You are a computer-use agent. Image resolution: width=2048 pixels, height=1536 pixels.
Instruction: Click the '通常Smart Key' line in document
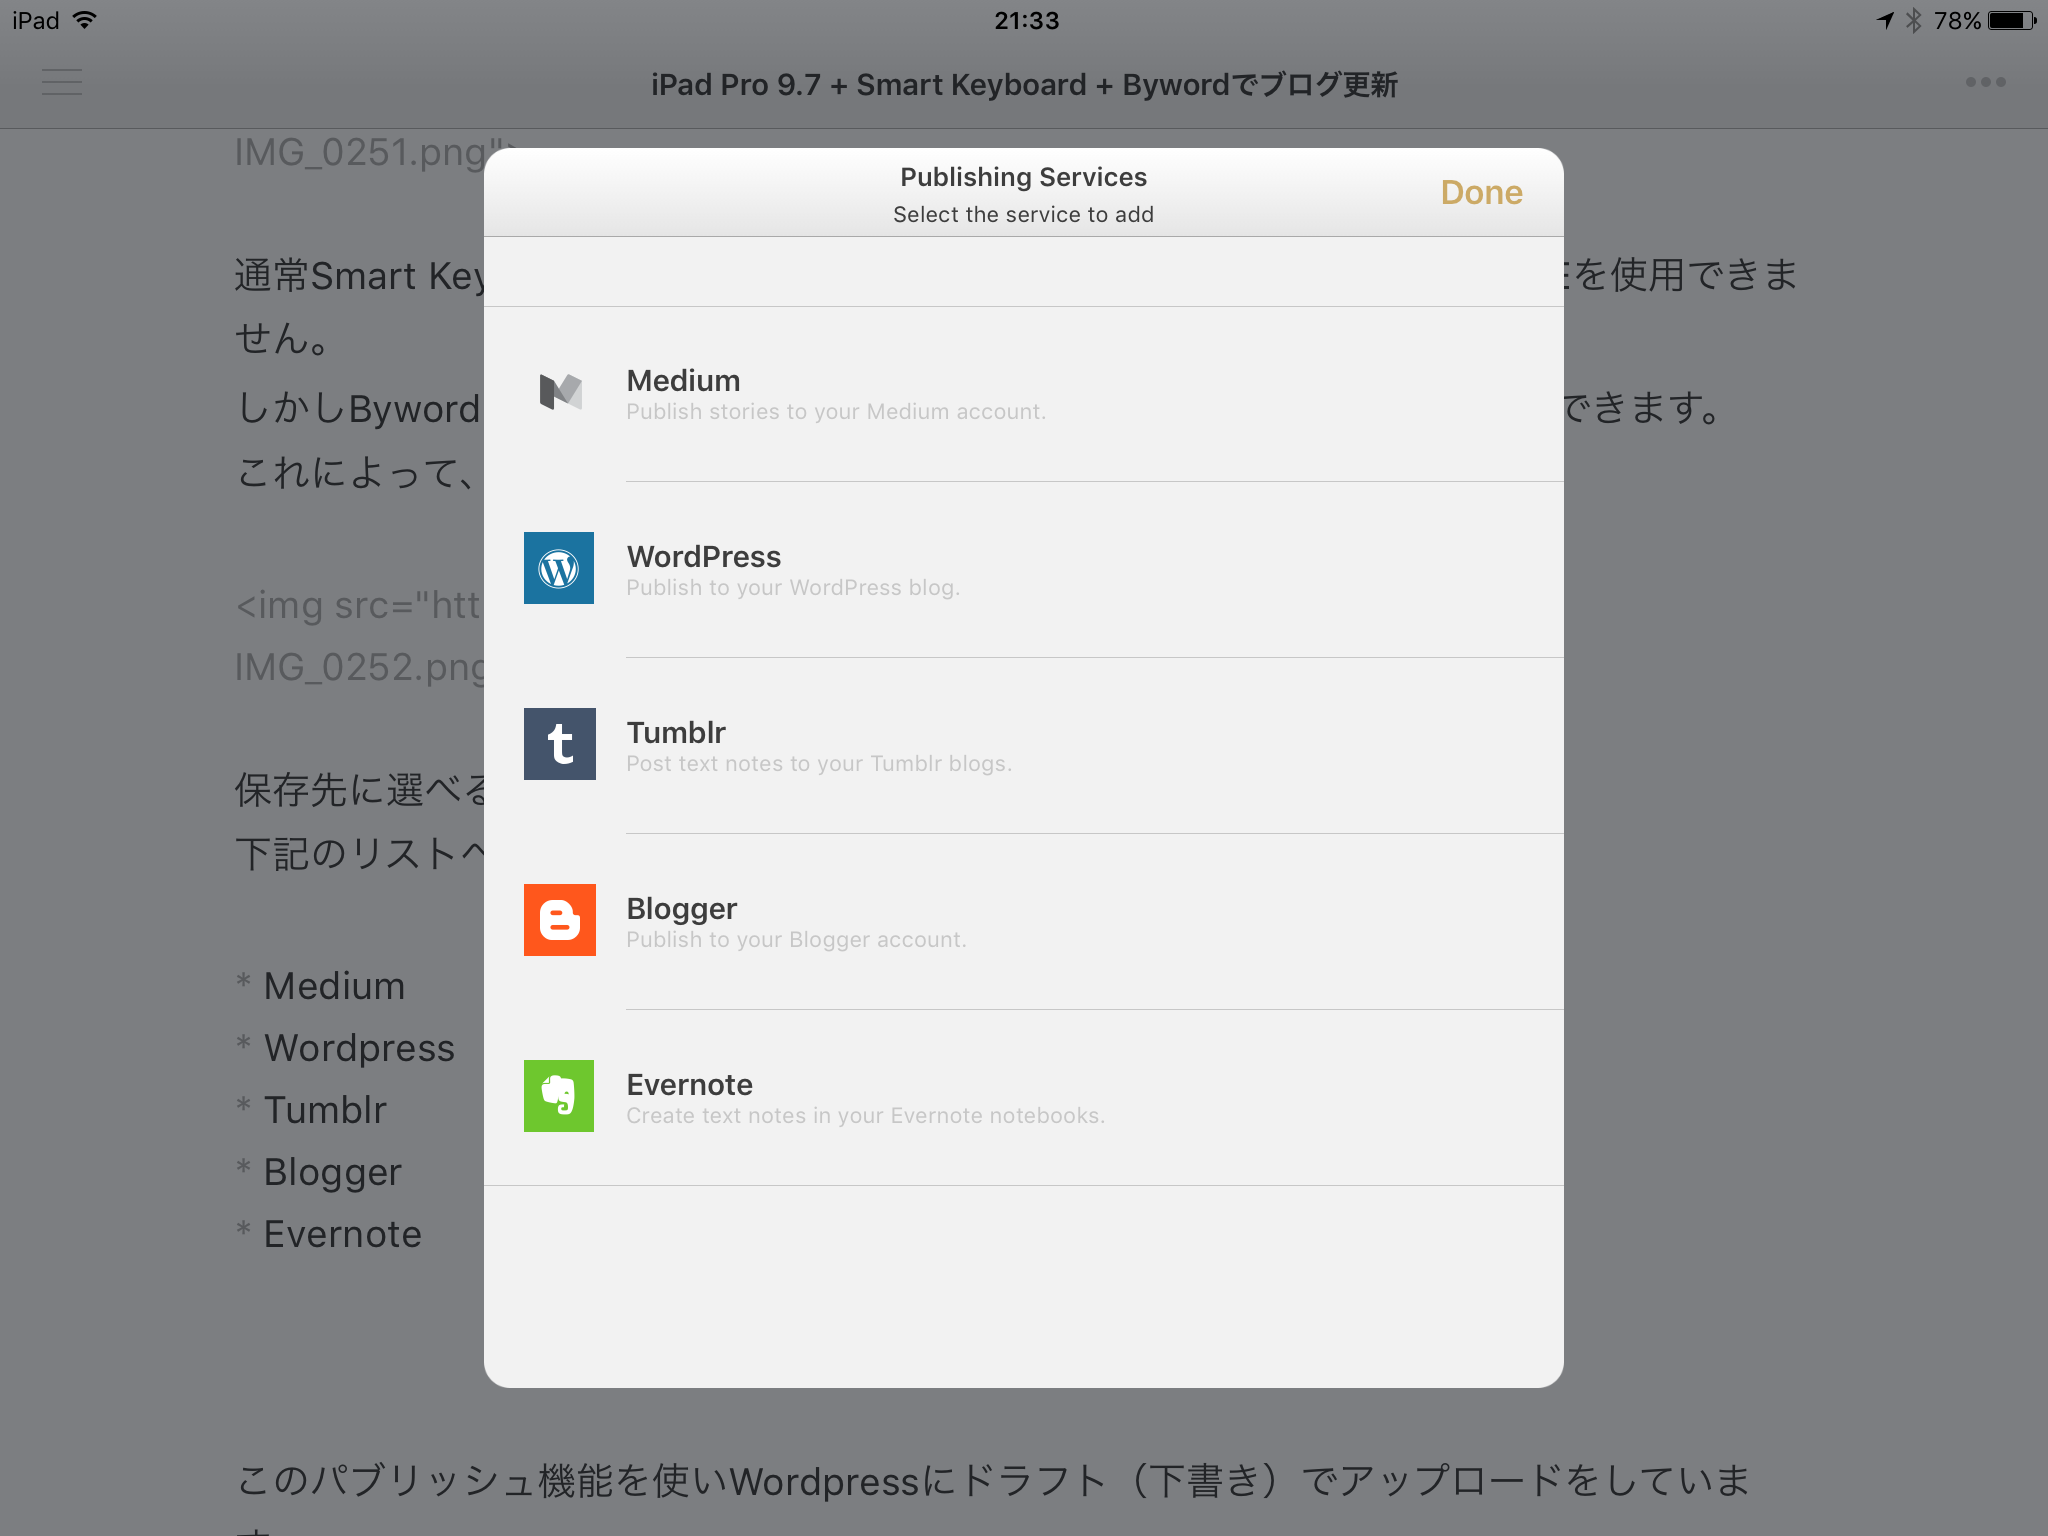(x=360, y=276)
